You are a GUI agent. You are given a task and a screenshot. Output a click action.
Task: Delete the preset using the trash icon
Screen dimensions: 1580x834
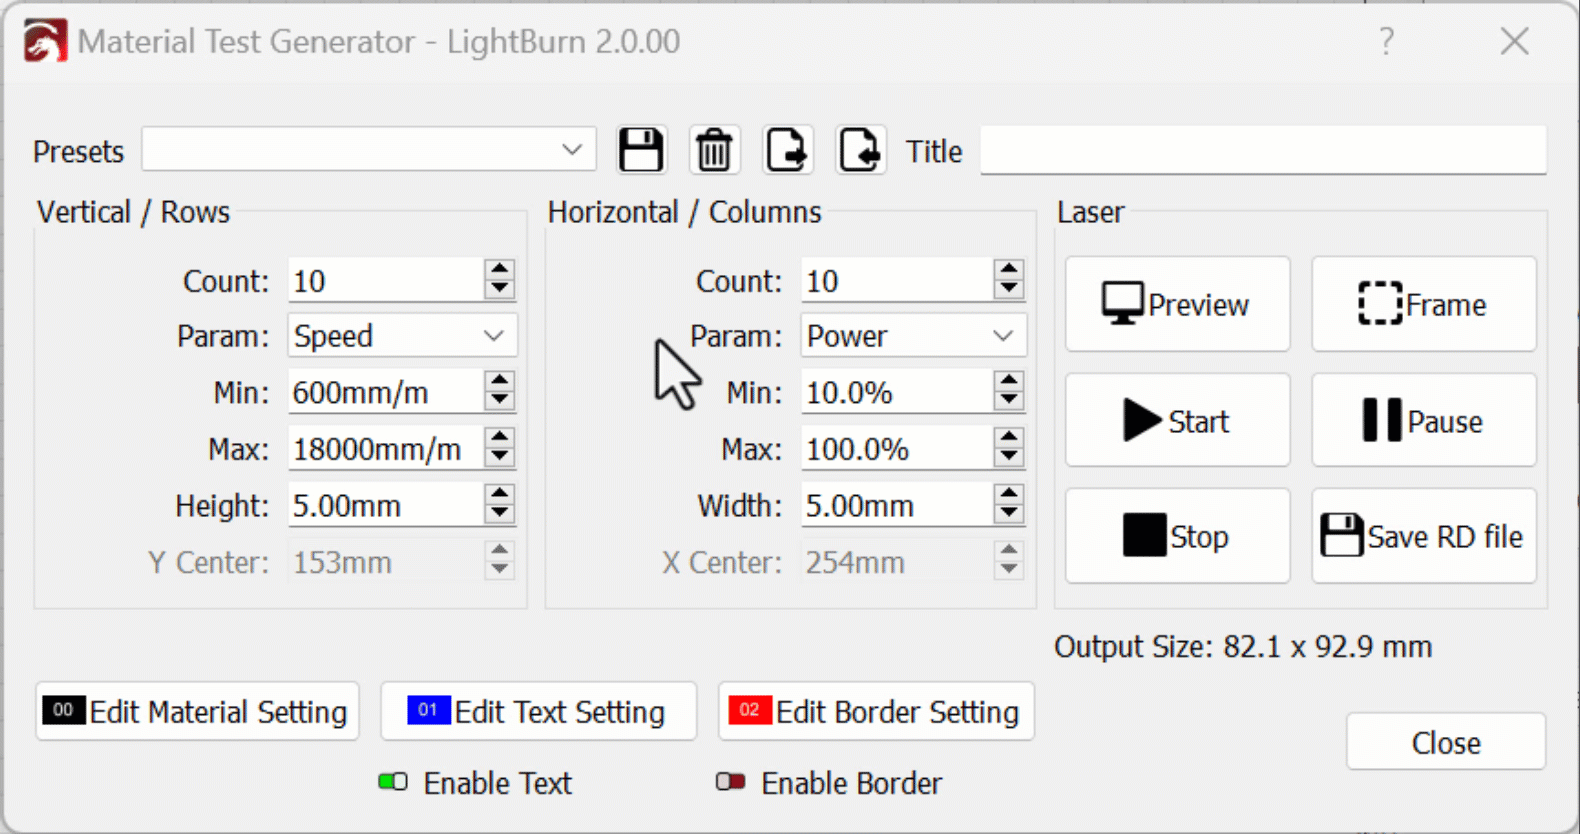point(714,151)
